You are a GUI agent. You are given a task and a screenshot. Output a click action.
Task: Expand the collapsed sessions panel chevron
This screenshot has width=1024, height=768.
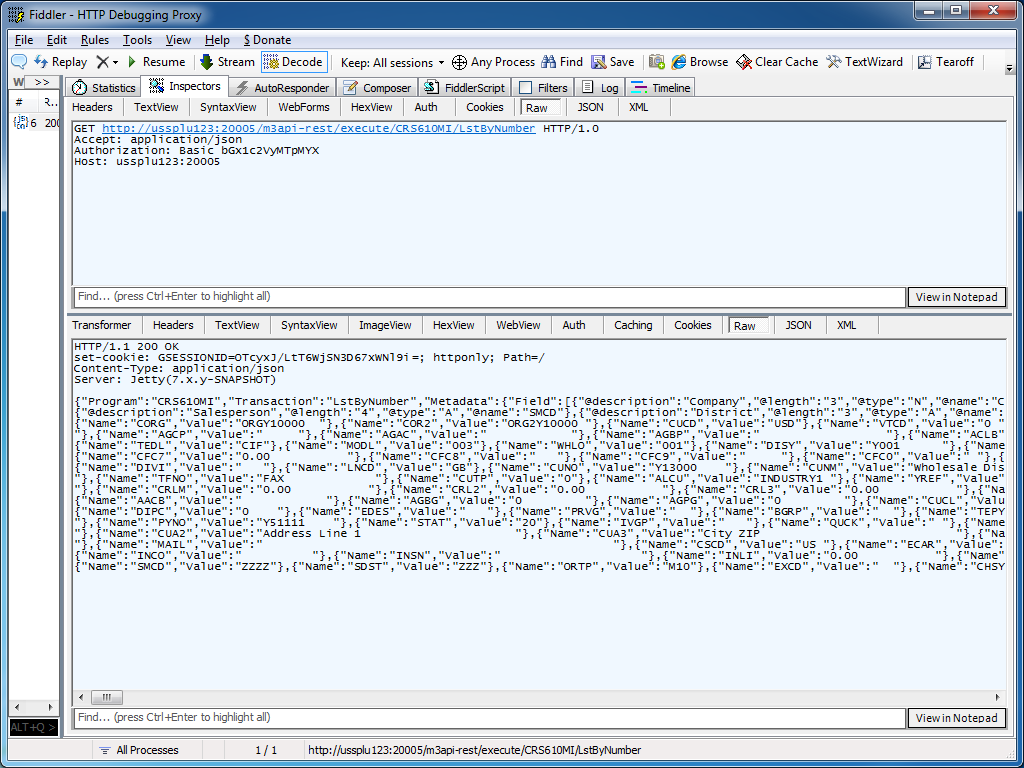(x=41, y=82)
